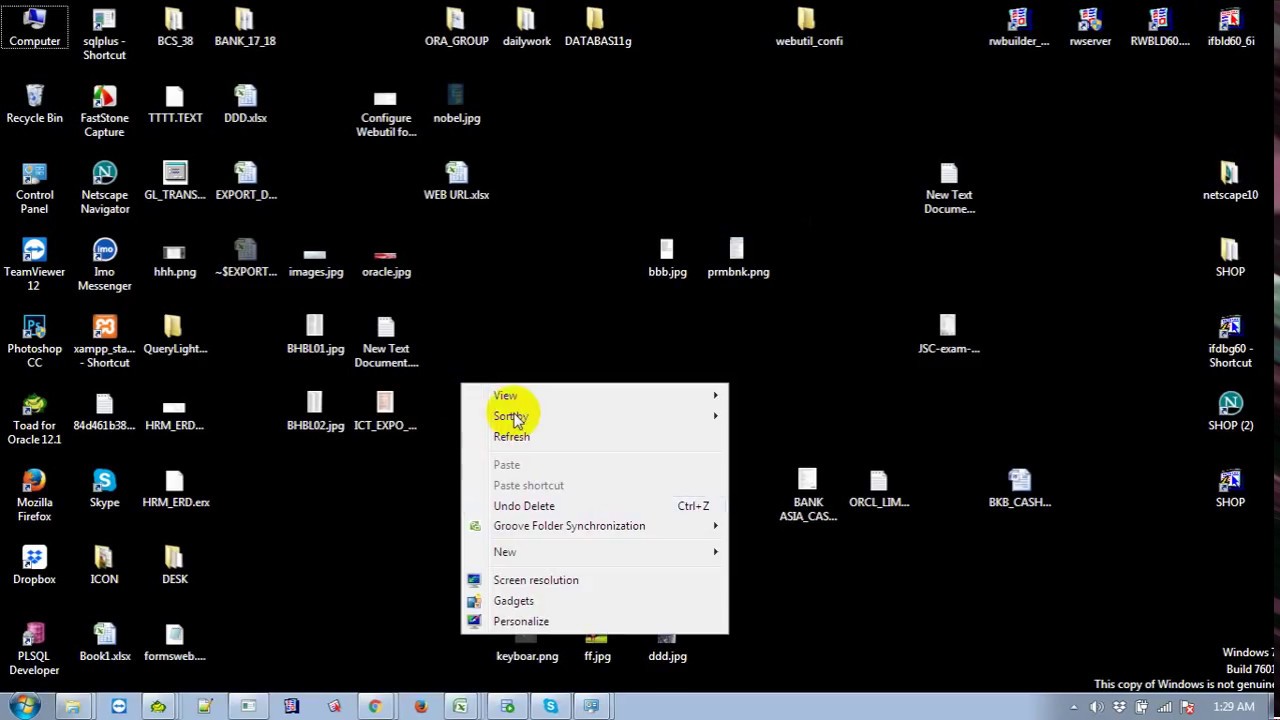Image resolution: width=1280 pixels, height=720 pixels.
Task: Select the WEB URL.xlsx file
Action: point(456,182)
